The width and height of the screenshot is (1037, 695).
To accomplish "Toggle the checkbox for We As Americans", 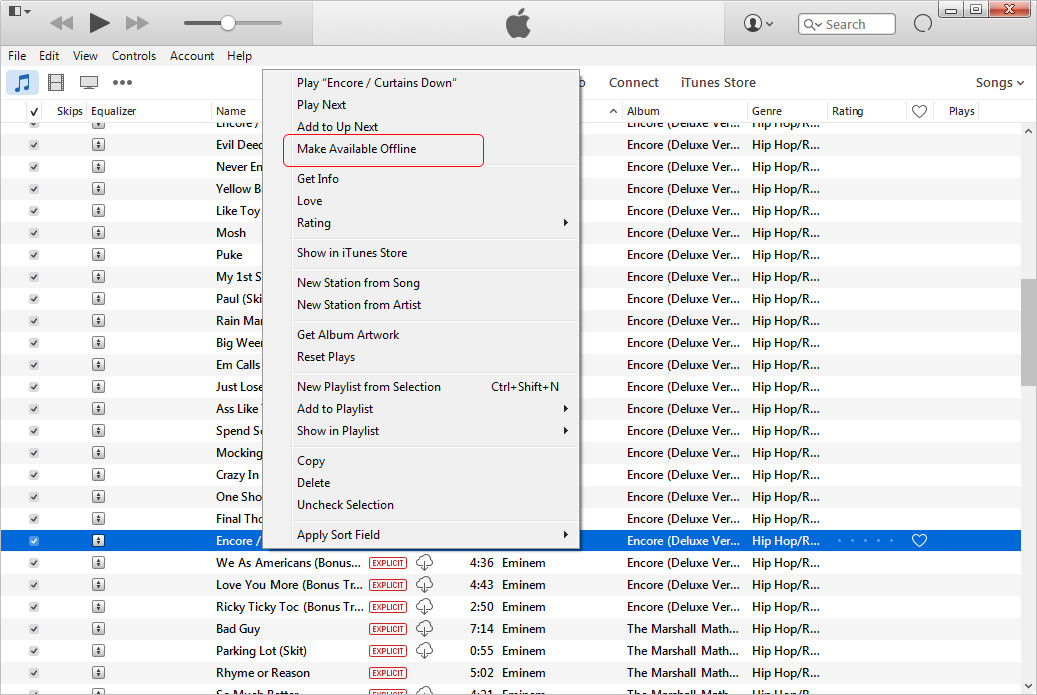I will [x=34, y=563].
